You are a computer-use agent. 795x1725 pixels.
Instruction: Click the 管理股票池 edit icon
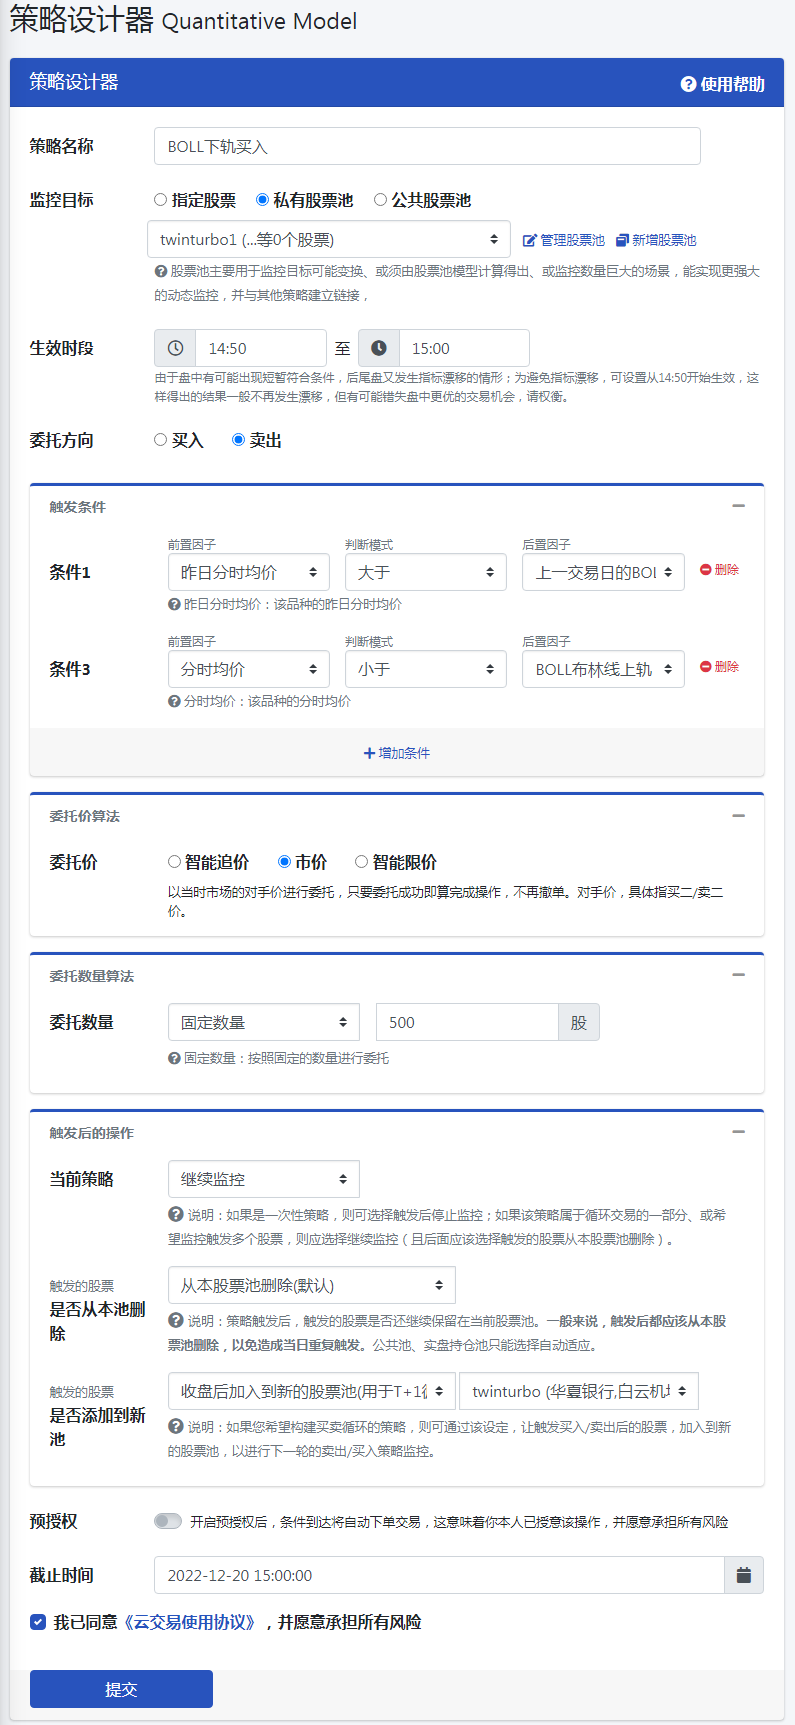[530, 240]
